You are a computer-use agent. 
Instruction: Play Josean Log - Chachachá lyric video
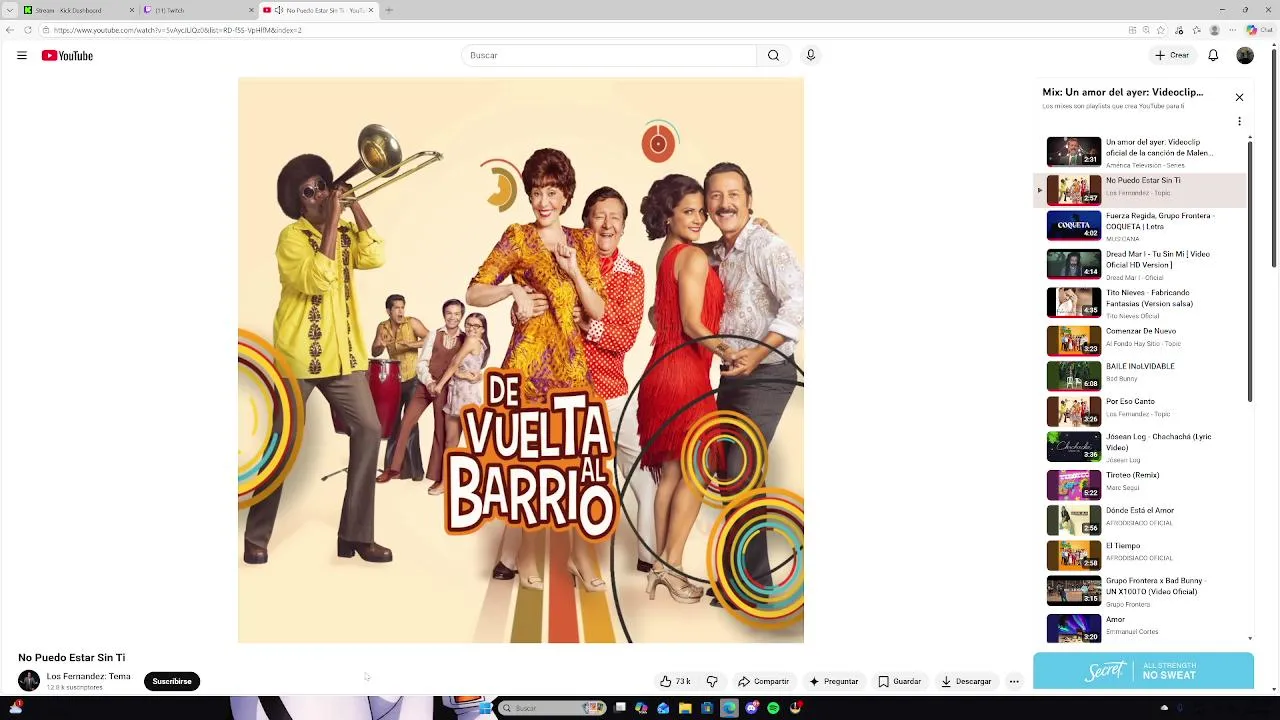coord(1140,447)
